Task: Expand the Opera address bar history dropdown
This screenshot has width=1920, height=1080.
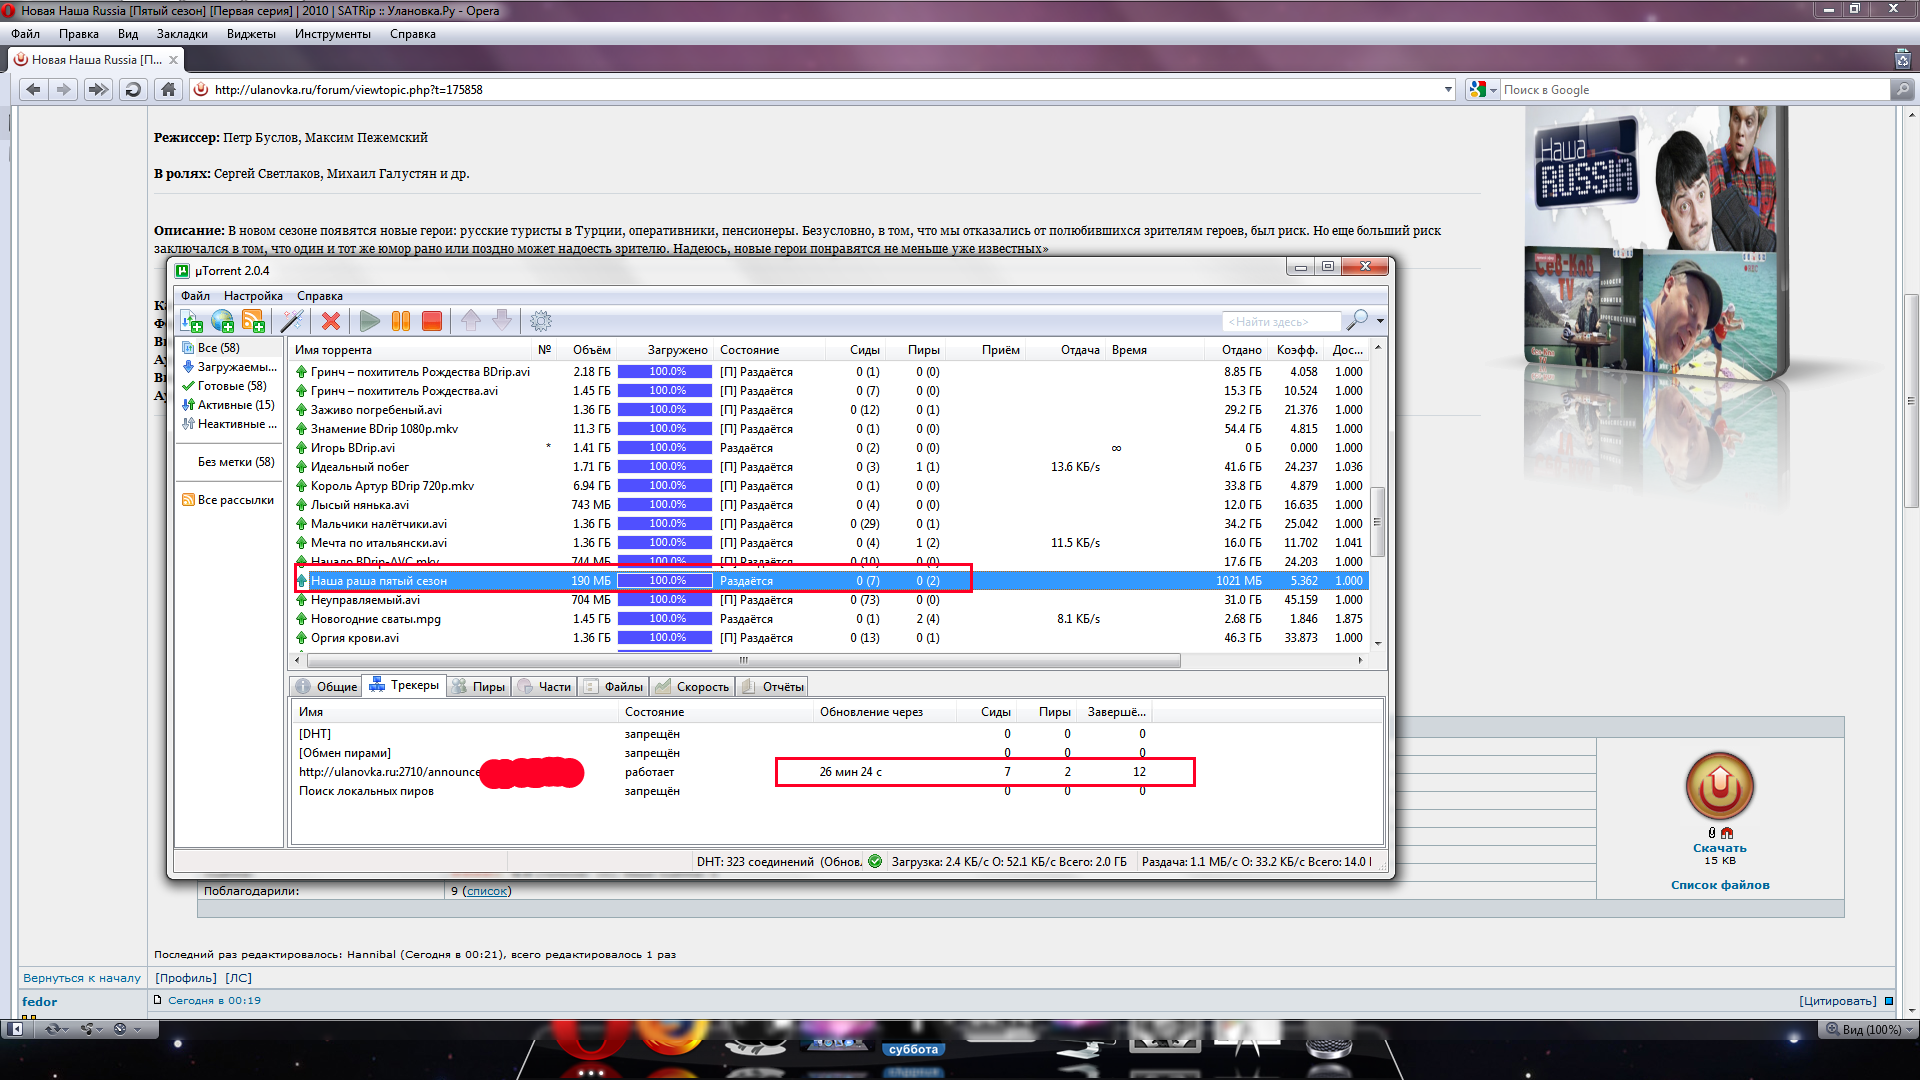Action: 1448,90
